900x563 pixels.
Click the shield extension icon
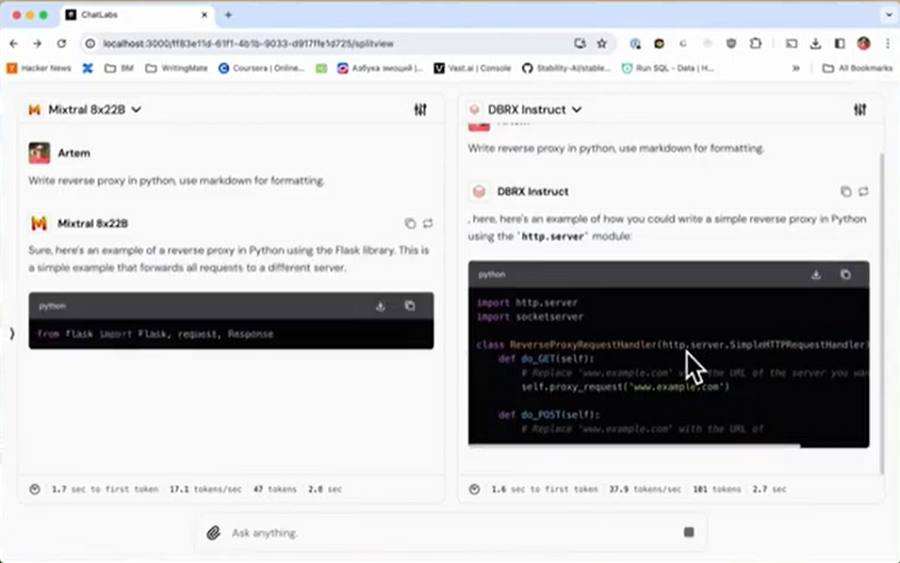731,44
